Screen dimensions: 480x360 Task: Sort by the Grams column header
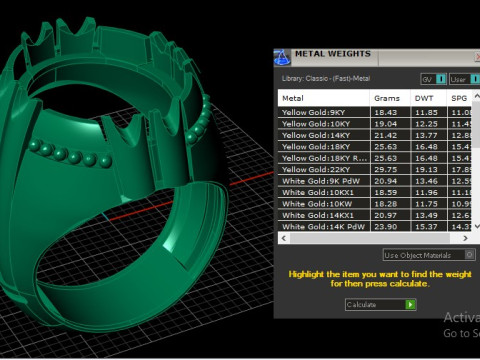(390, 98)
